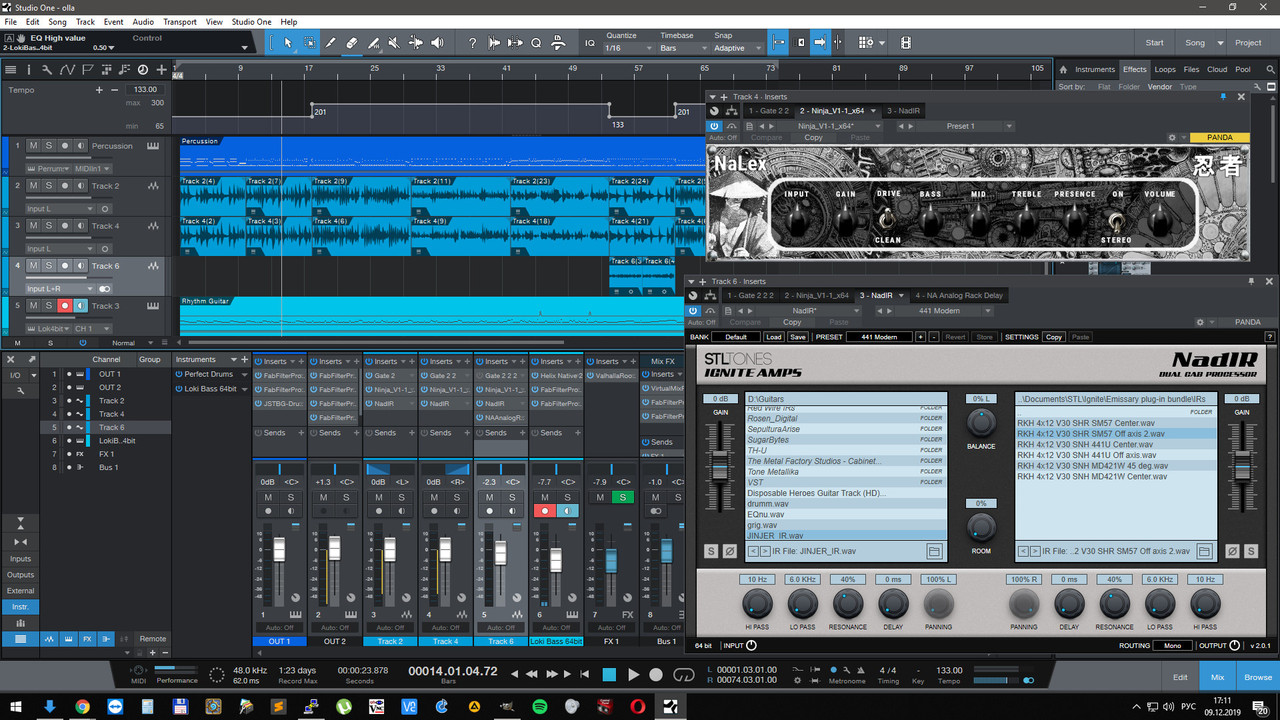
Task: Open the Snap Adaptive dropdown
Action: click(735, 48)
